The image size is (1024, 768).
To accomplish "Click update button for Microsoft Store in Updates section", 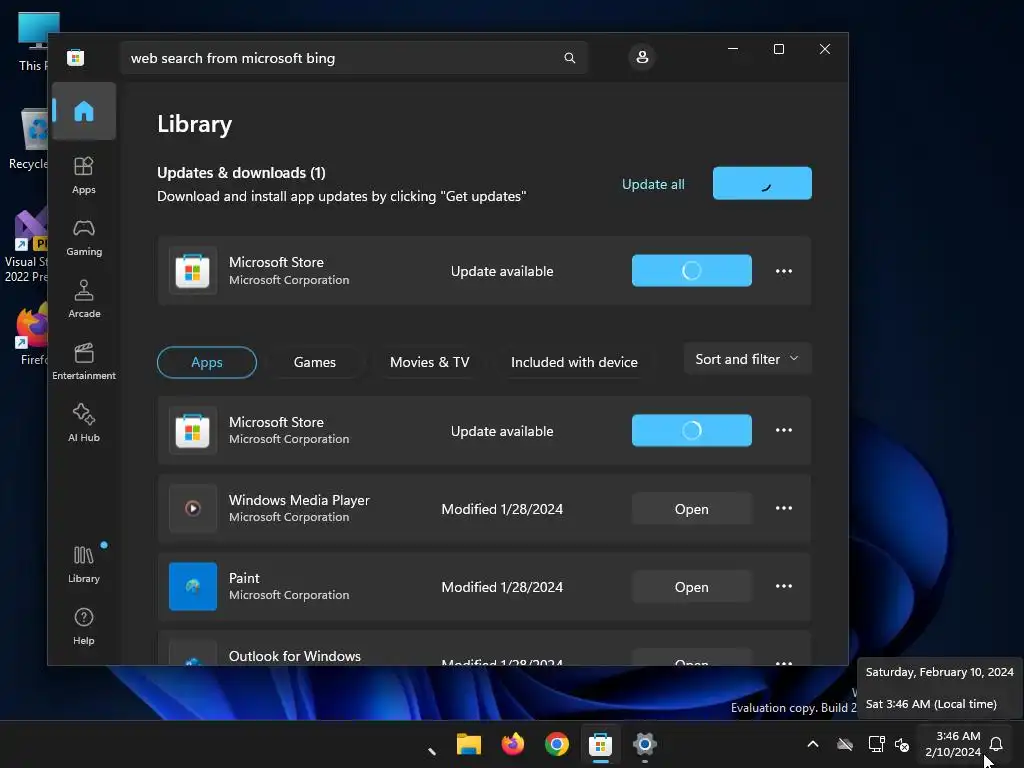I will point(692,270).
